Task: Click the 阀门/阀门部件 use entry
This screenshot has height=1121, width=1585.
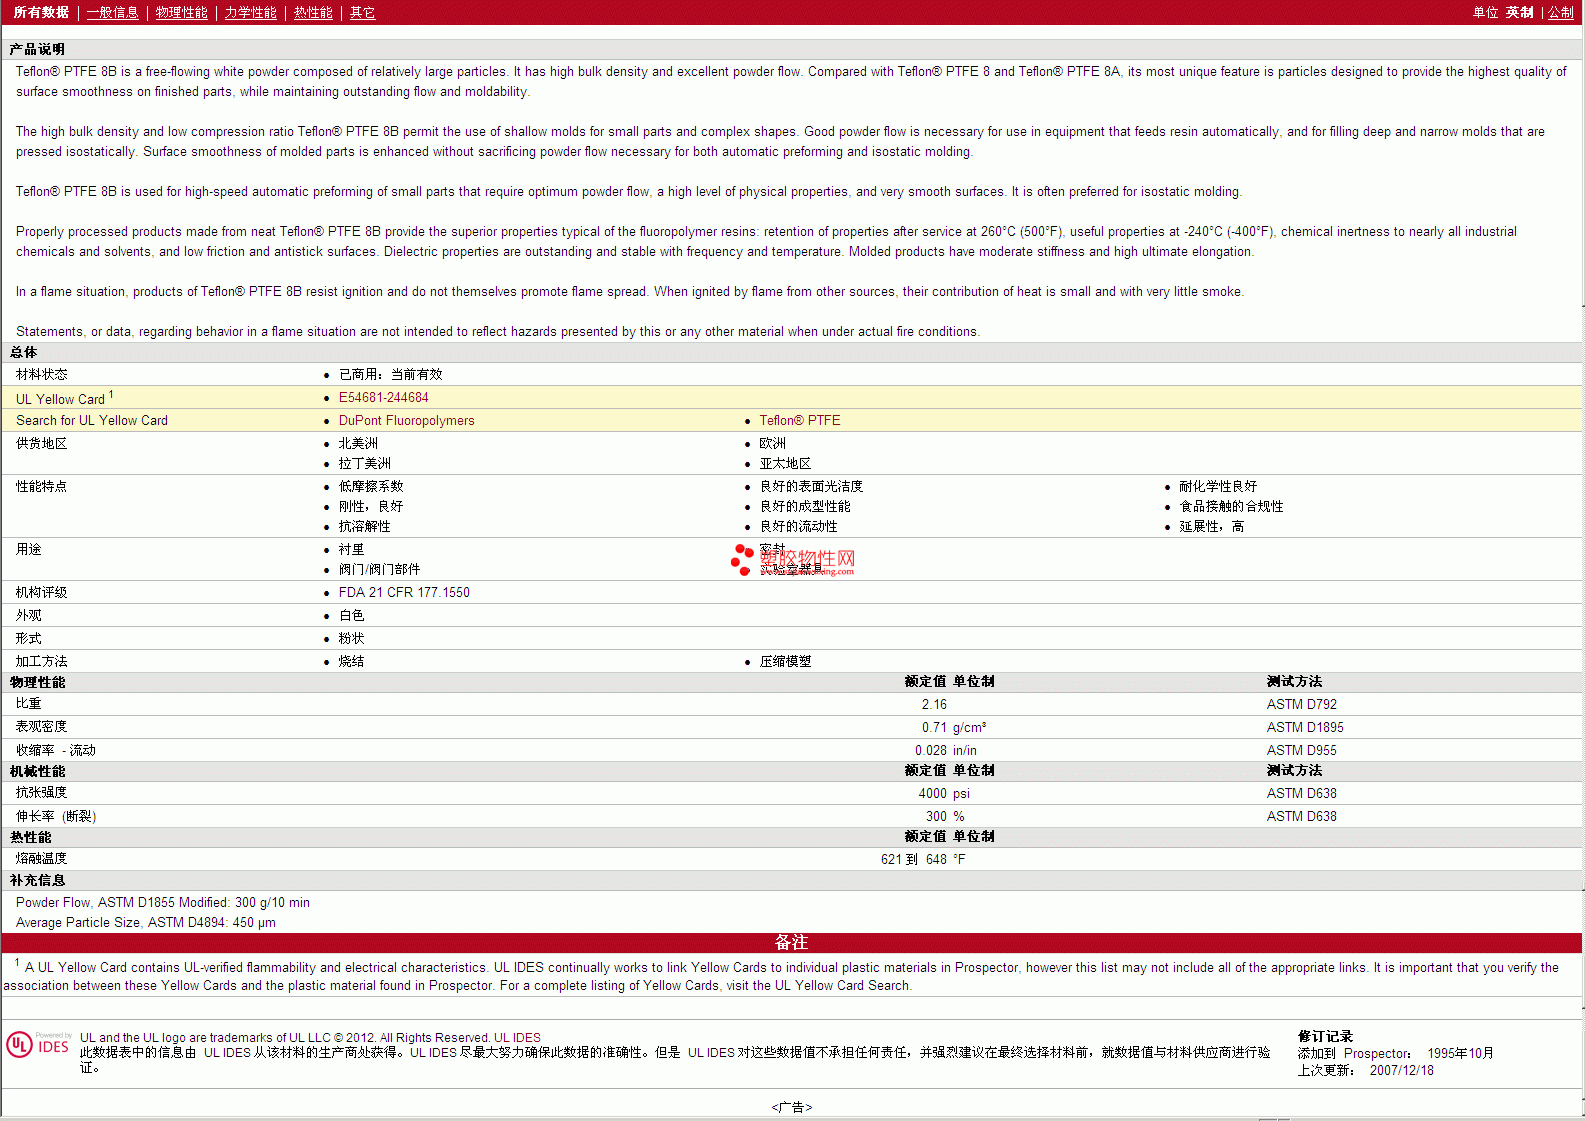Action: (379, 569)
